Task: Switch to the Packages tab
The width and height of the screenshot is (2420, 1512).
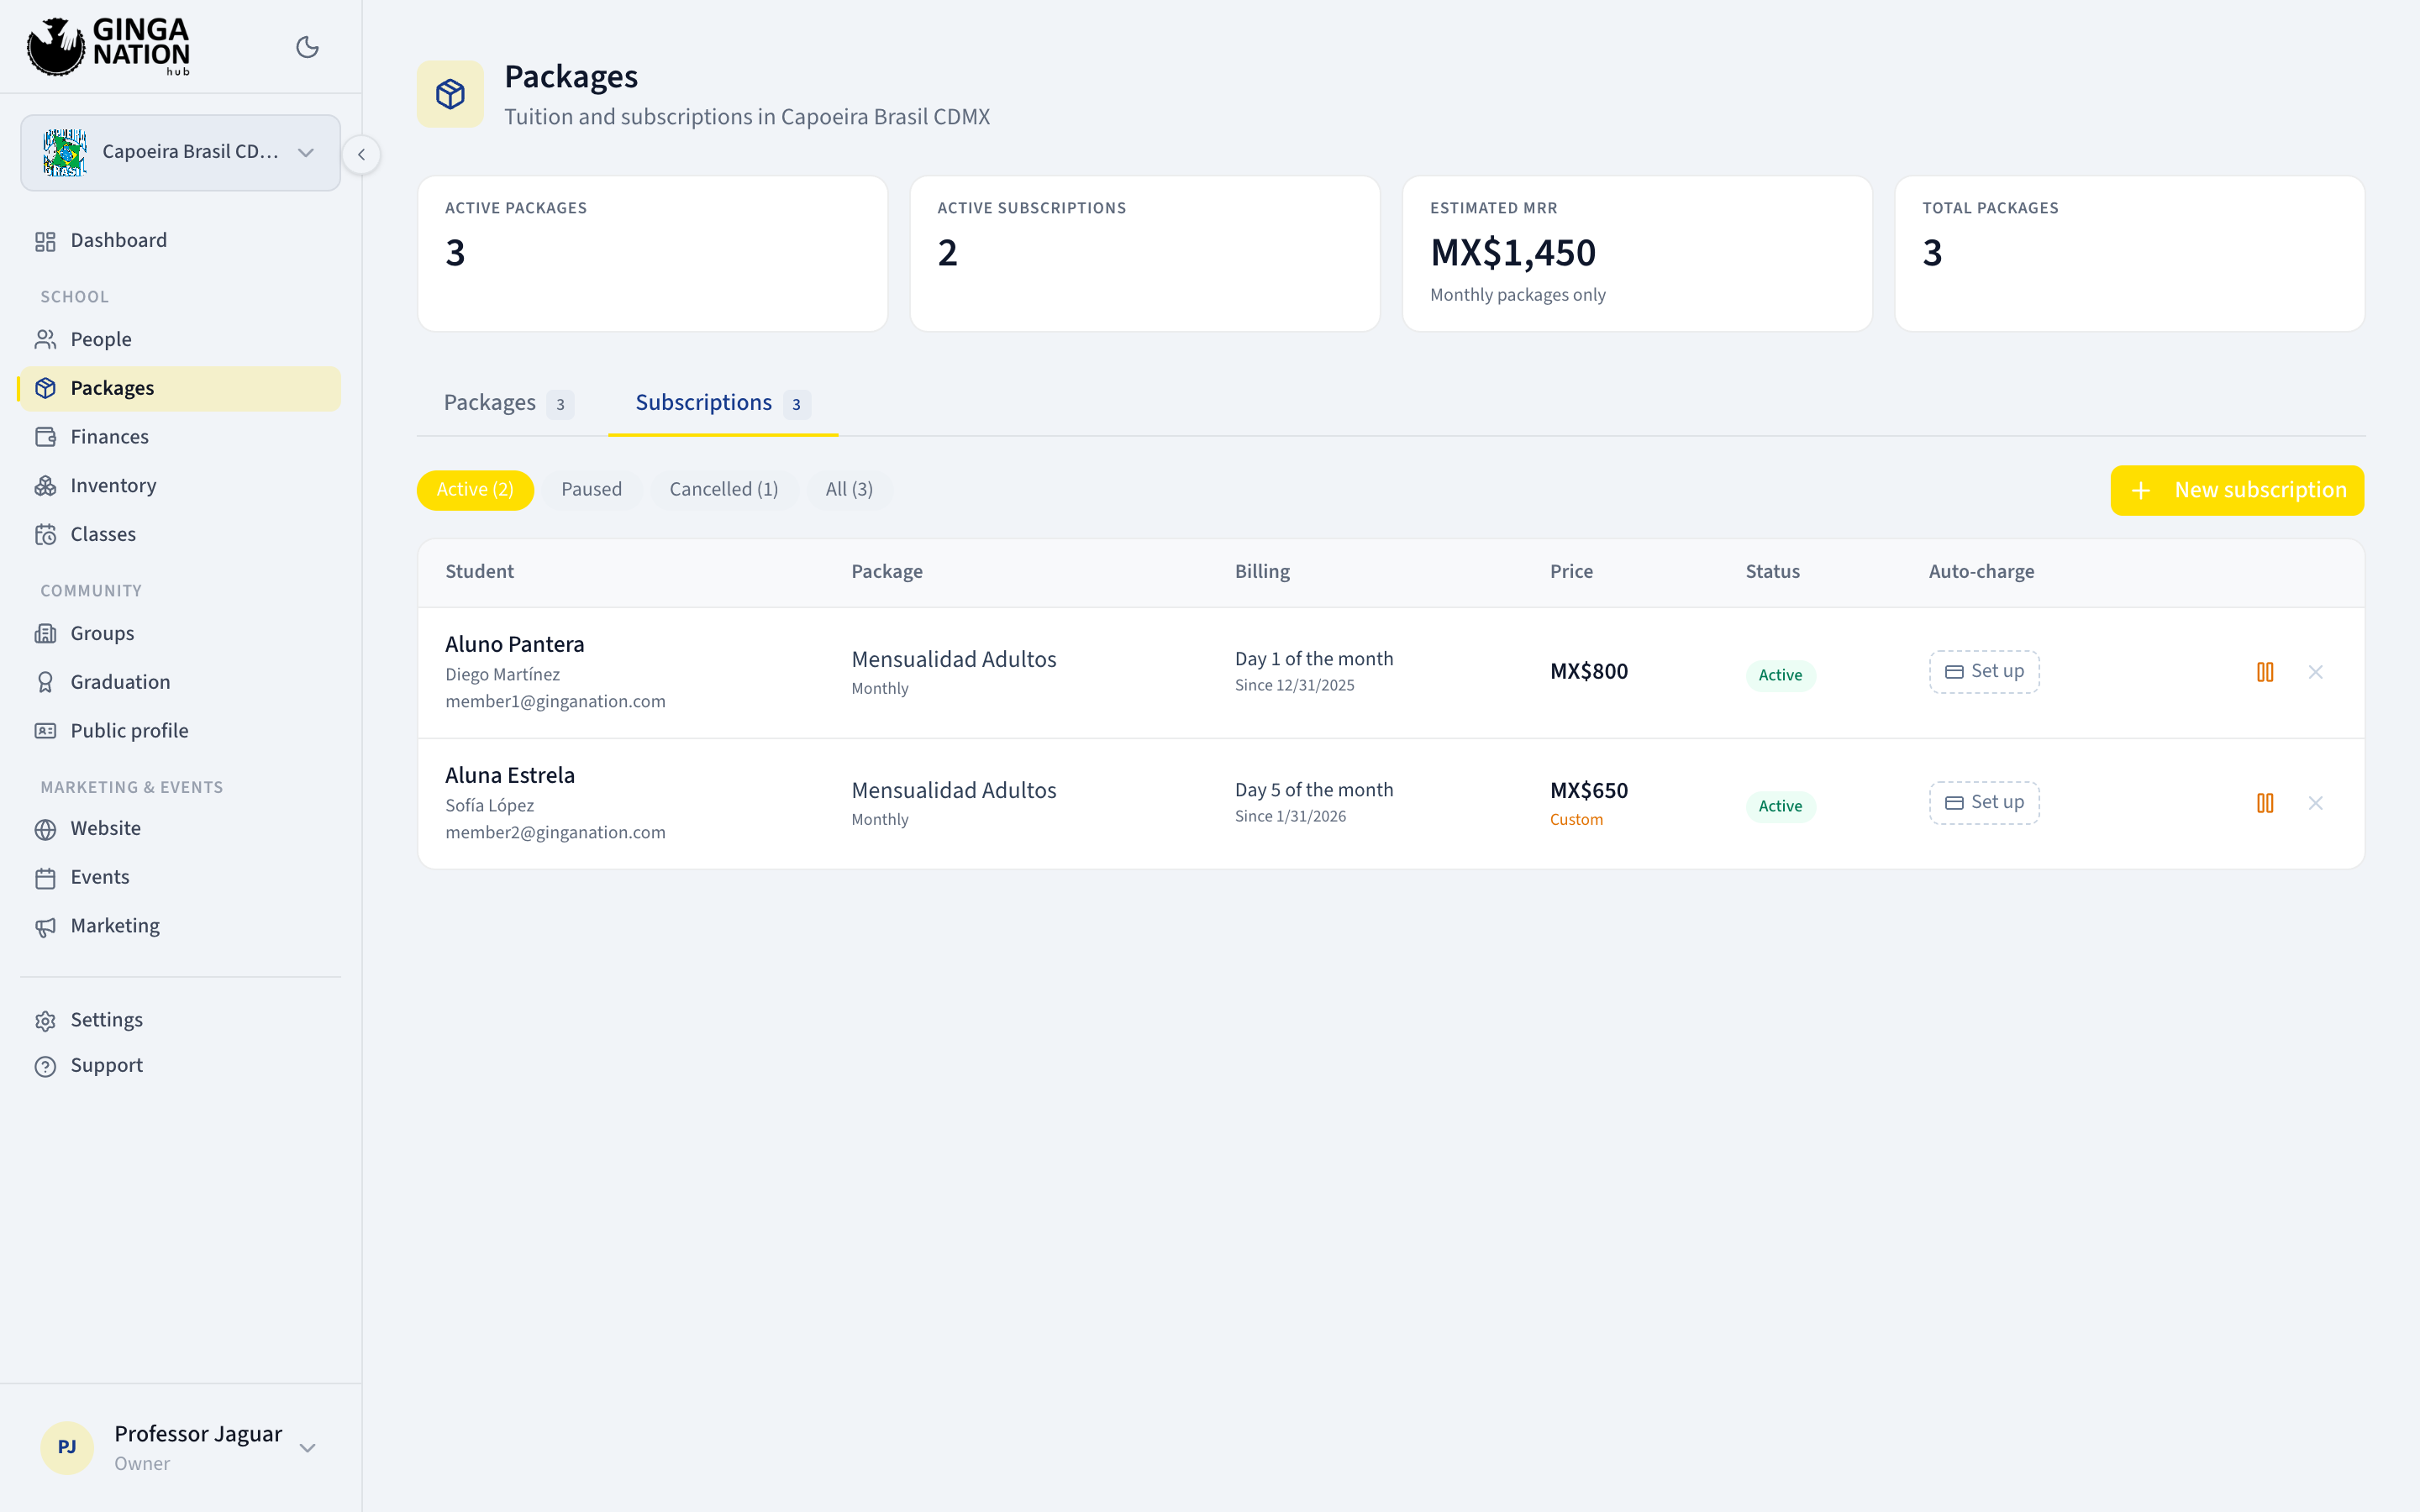Action: (508, 403)
